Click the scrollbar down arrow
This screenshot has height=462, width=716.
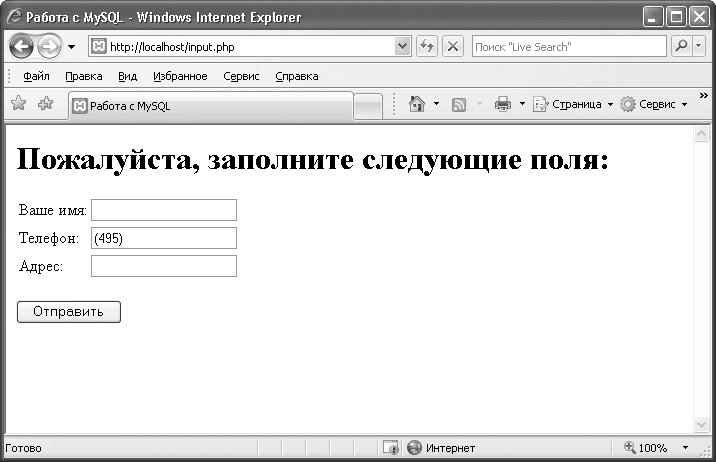(x=701, y=424)
